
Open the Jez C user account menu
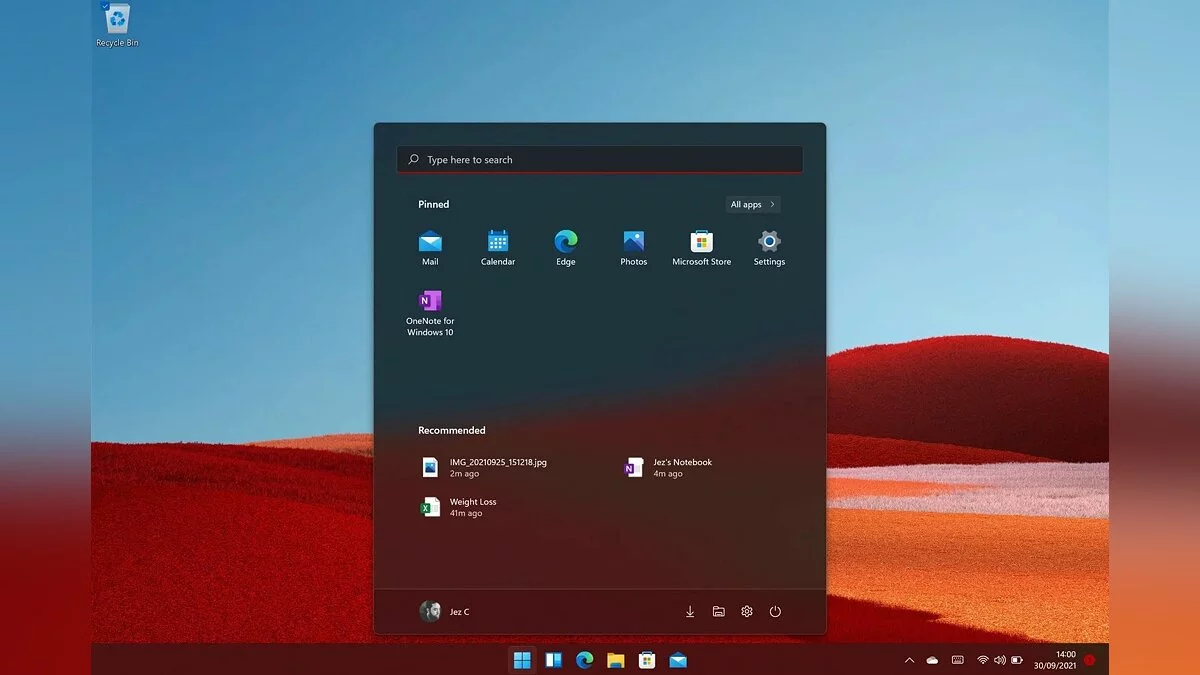pyautogui.click(x=445, y=611)
